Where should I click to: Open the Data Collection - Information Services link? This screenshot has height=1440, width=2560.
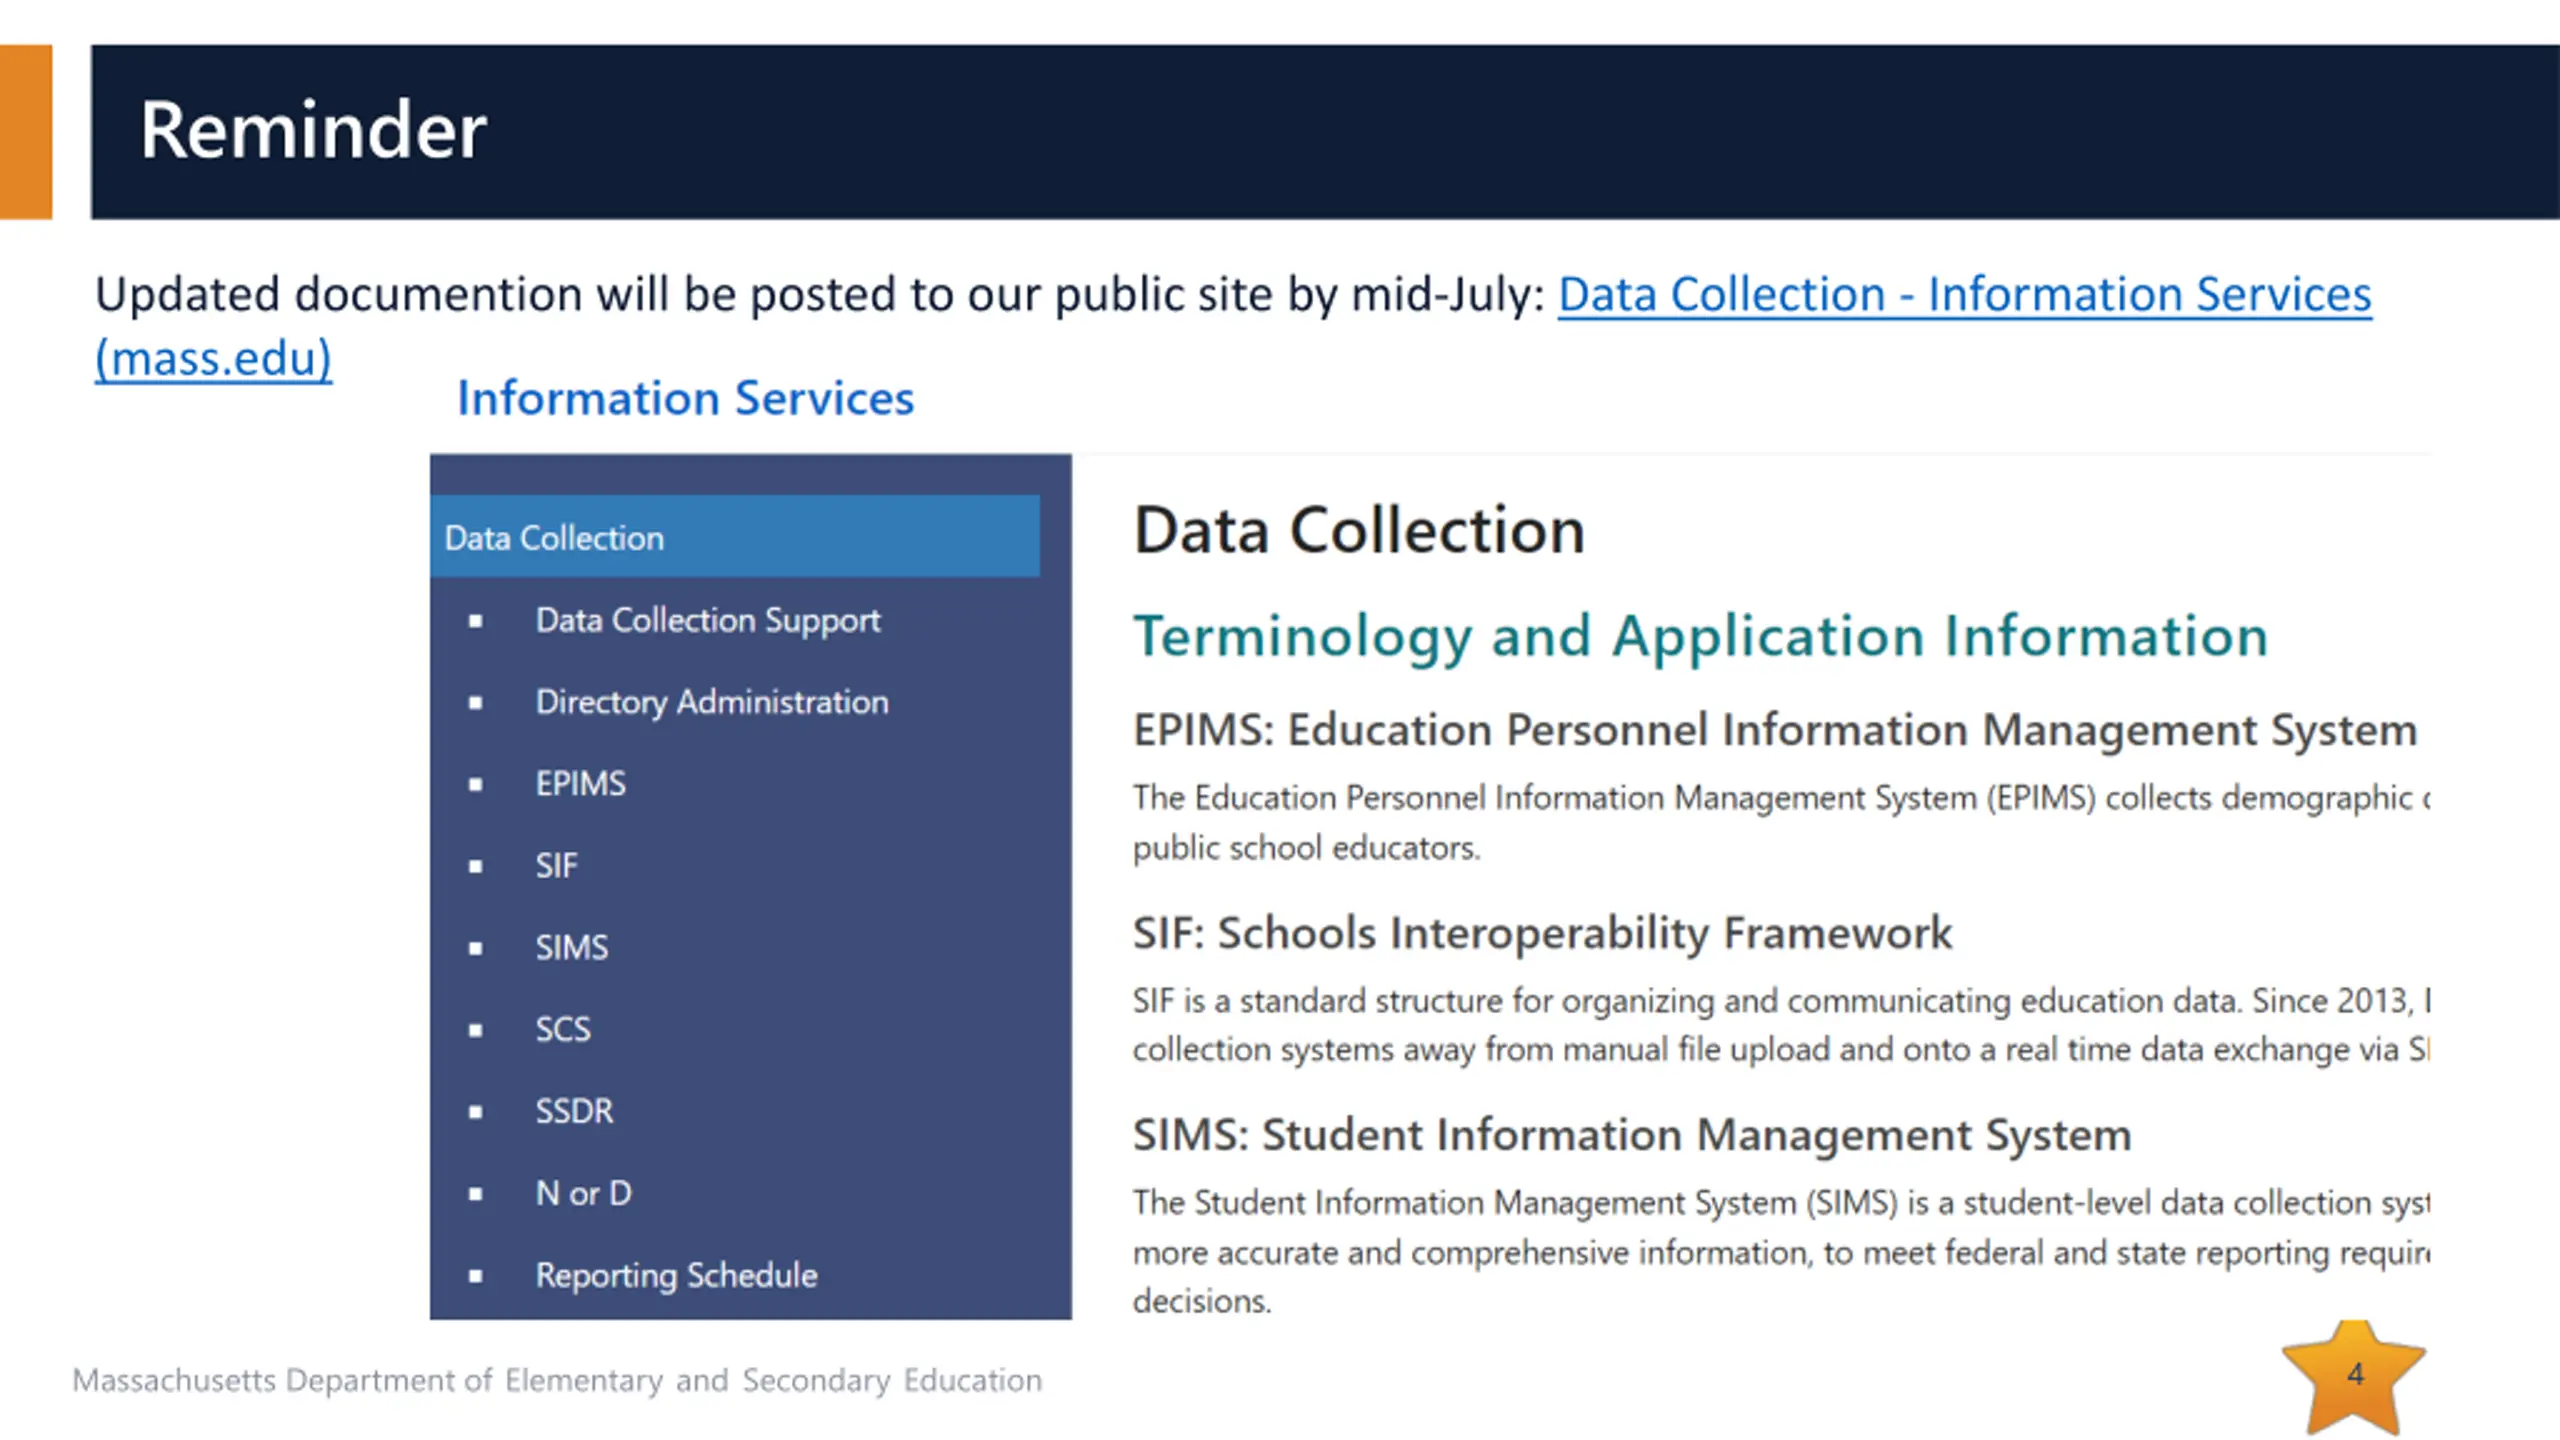[x=1964, y=295]
